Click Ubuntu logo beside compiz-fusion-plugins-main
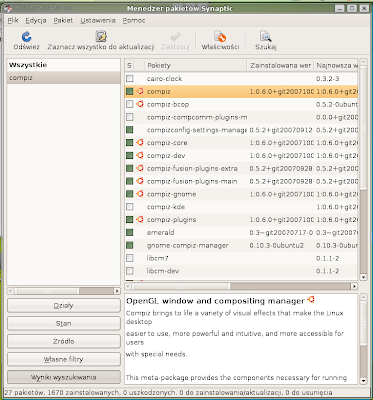This screenshot has height=400, width=373. point(140,181)
